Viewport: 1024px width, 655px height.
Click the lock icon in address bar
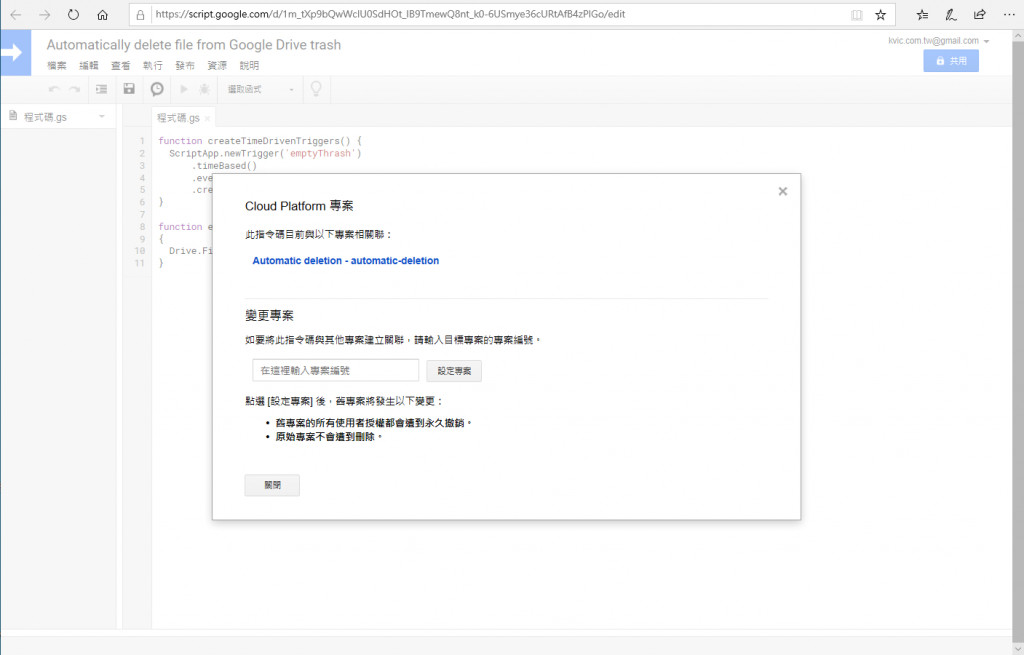pyautogui.click(x=140, y=14)
